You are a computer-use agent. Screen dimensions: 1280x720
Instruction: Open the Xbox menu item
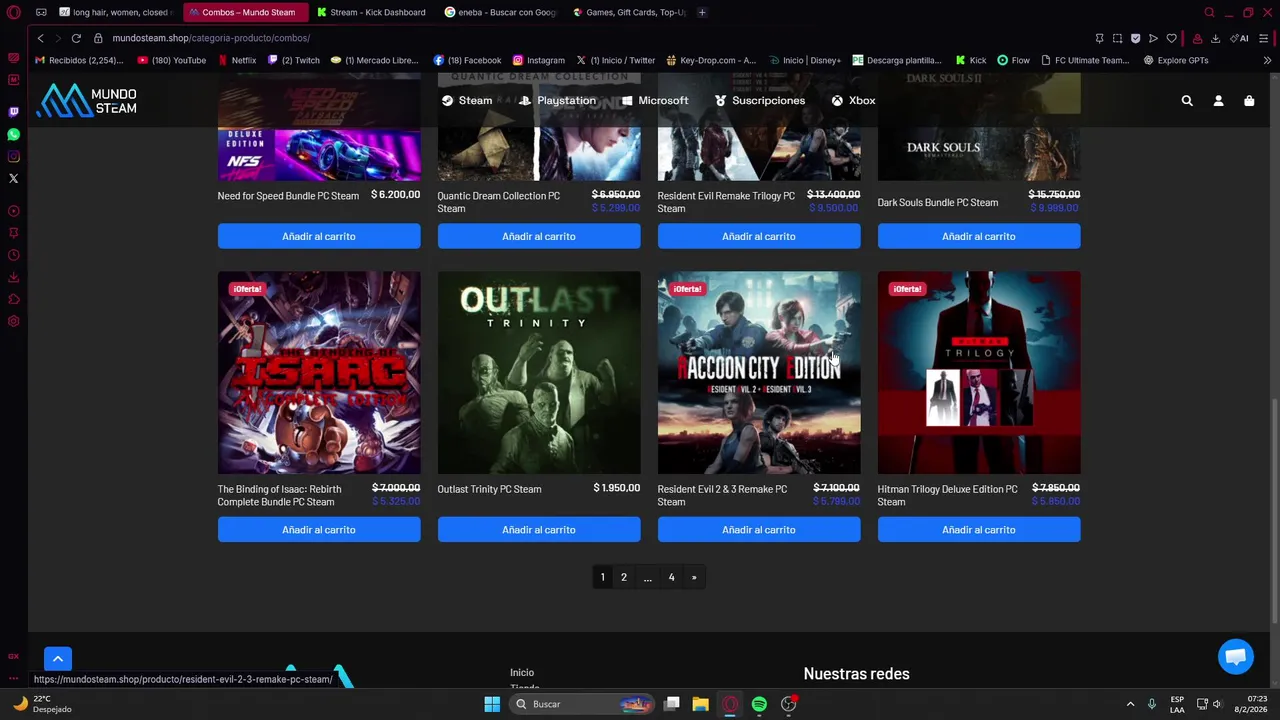coord(853,101)
